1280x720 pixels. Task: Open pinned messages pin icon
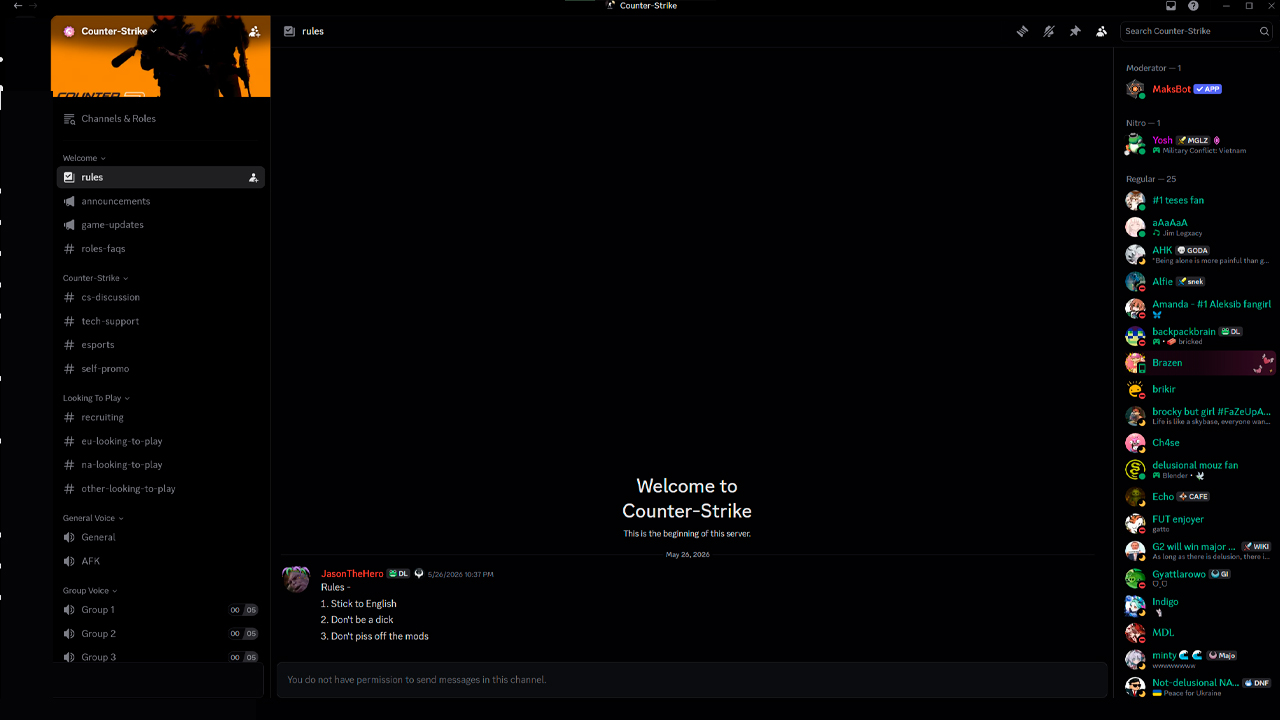click(1075, 31)
